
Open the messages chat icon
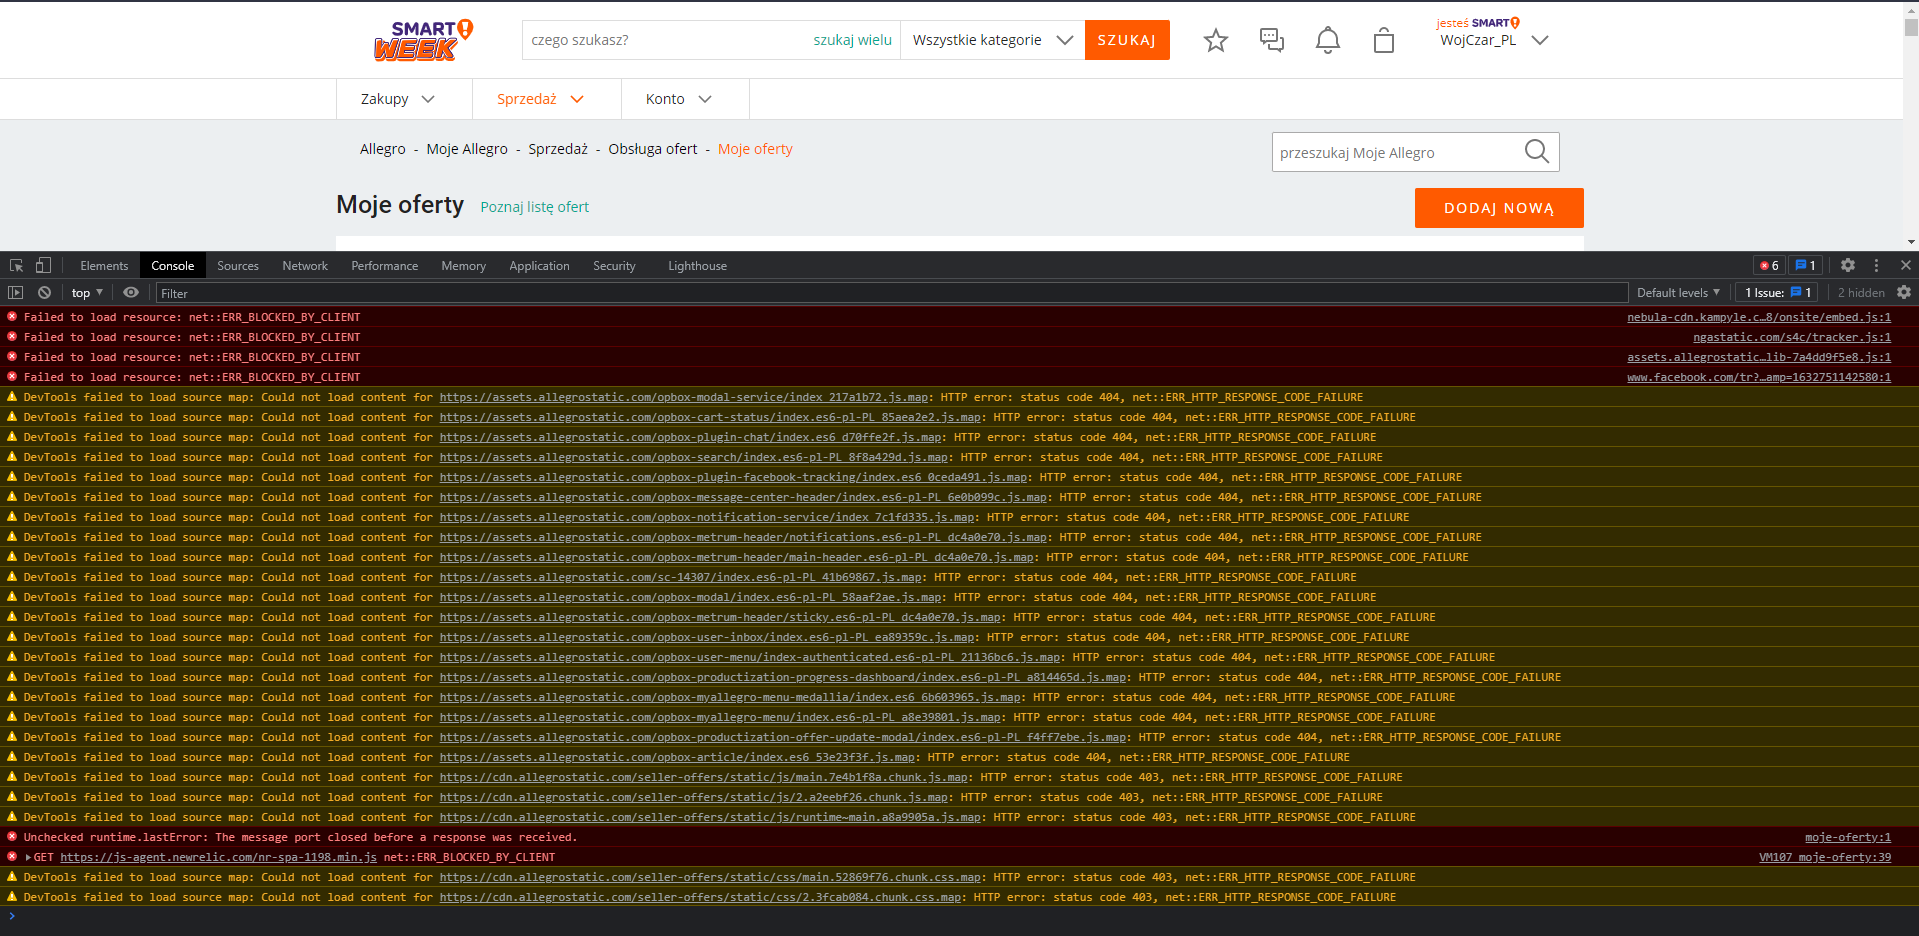pos(1271,41)
